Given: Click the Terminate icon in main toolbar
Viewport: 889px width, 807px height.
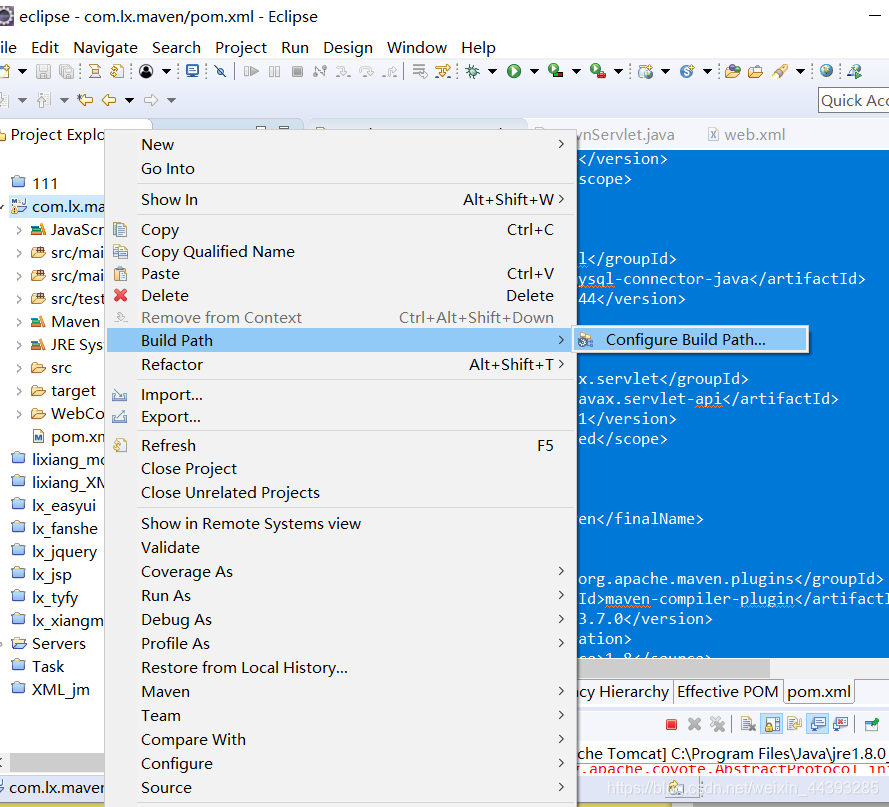Looking at the screenshot, I should pos(297,71).
